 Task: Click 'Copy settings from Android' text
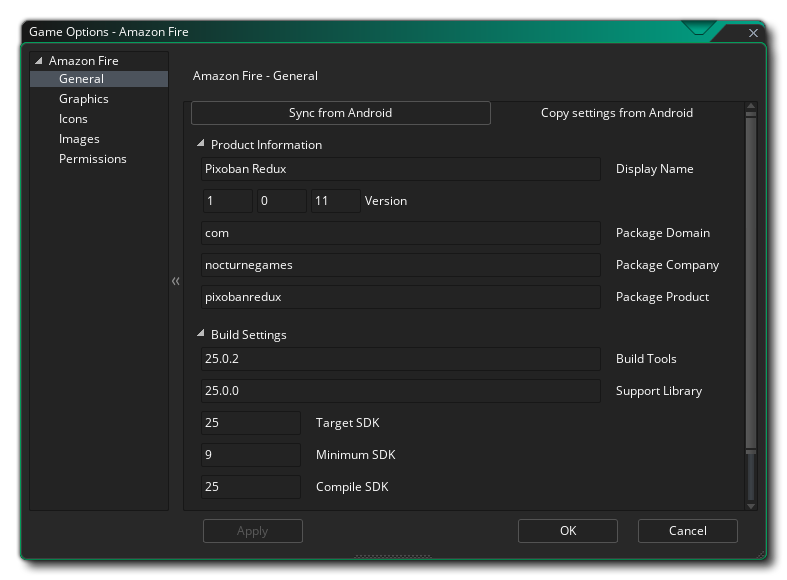point(617,113)
